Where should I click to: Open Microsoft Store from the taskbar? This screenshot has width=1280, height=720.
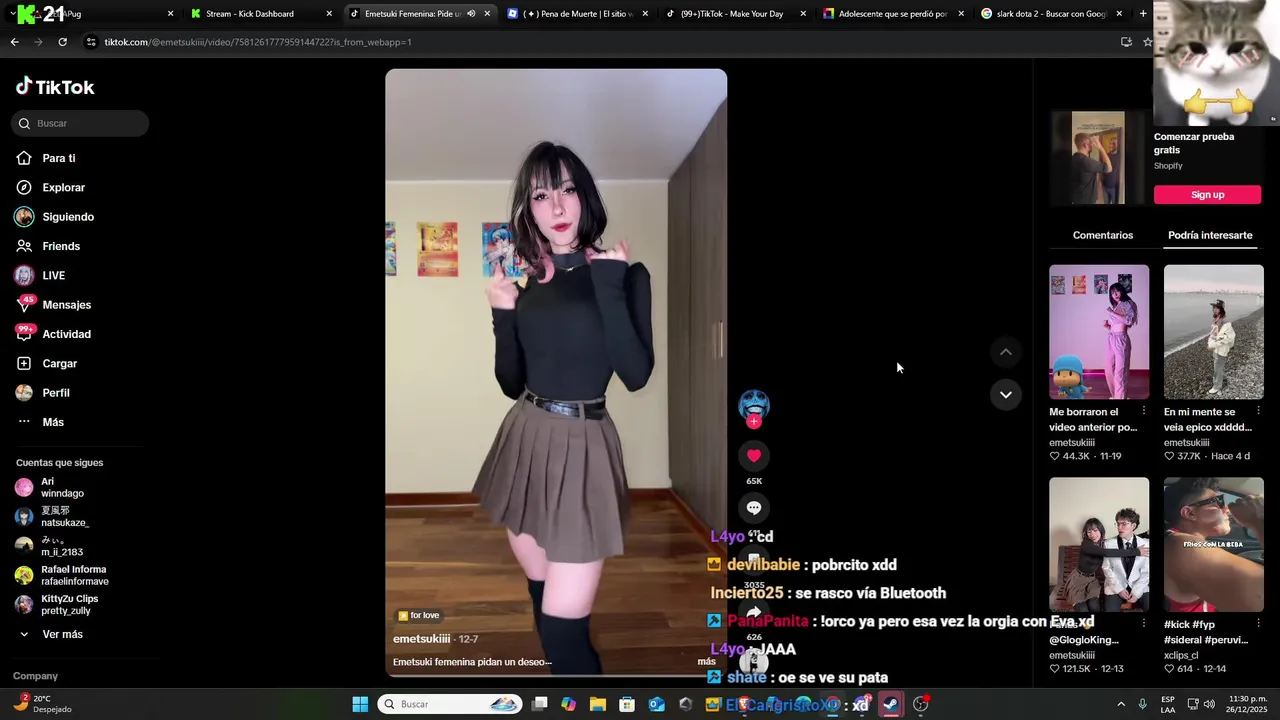point(627,704)
